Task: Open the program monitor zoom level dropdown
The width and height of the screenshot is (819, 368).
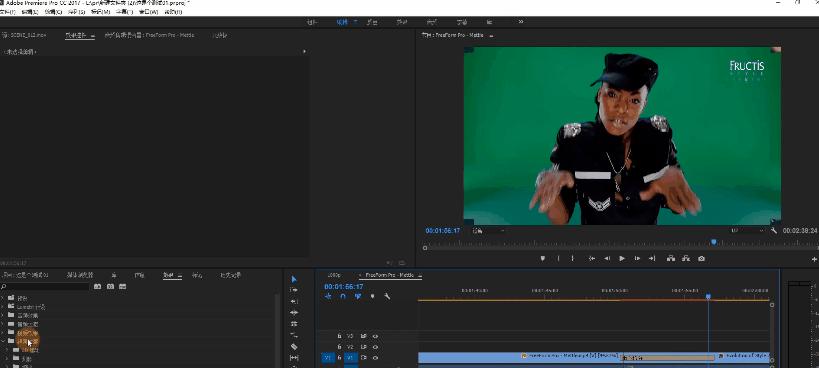Action: point(488,231)
